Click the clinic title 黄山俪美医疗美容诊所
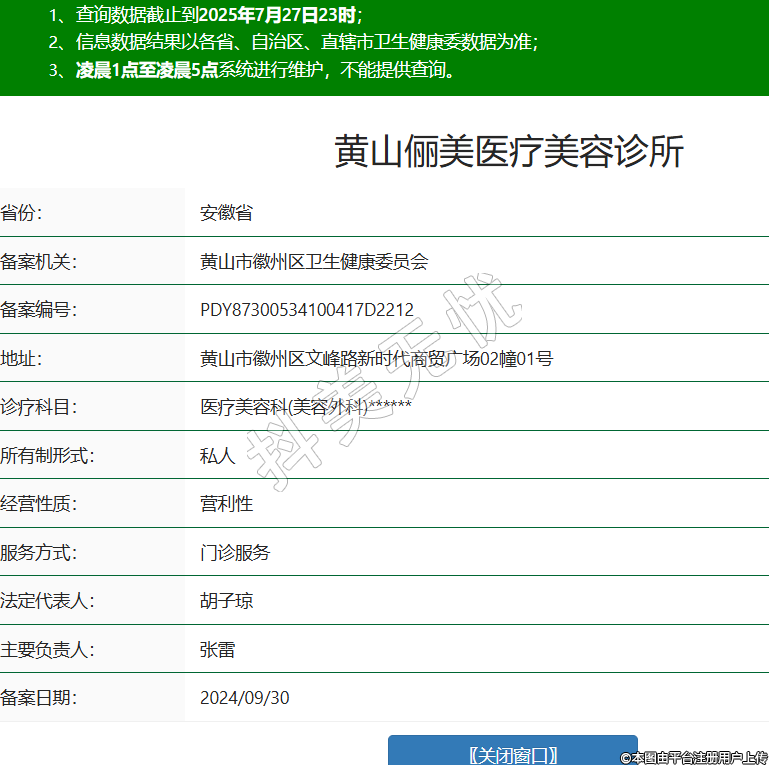 (509, 152)
